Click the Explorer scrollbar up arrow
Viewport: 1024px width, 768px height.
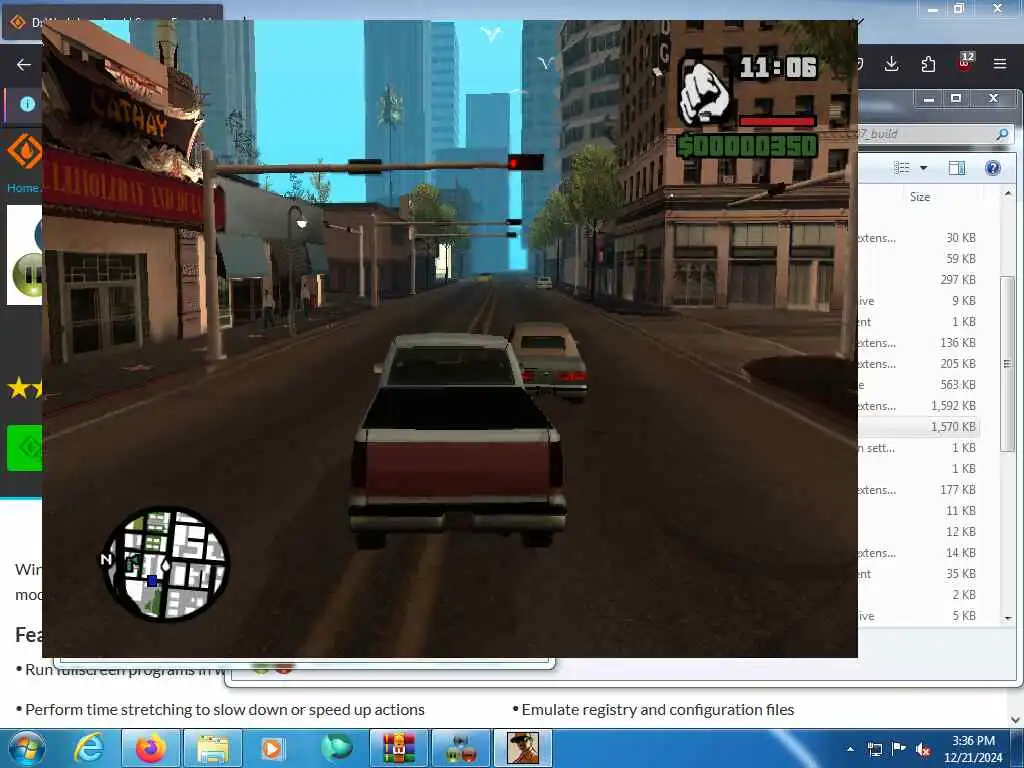tap(1008, 193)
